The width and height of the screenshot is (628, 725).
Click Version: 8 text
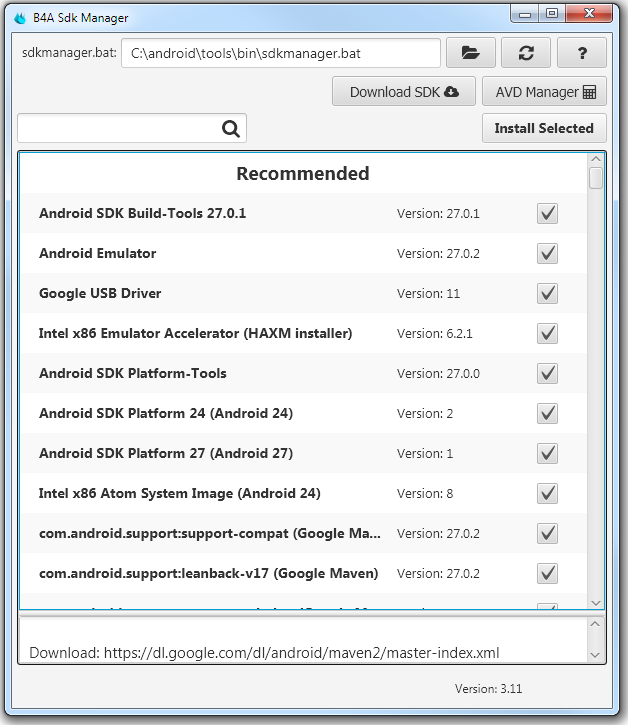425,493
